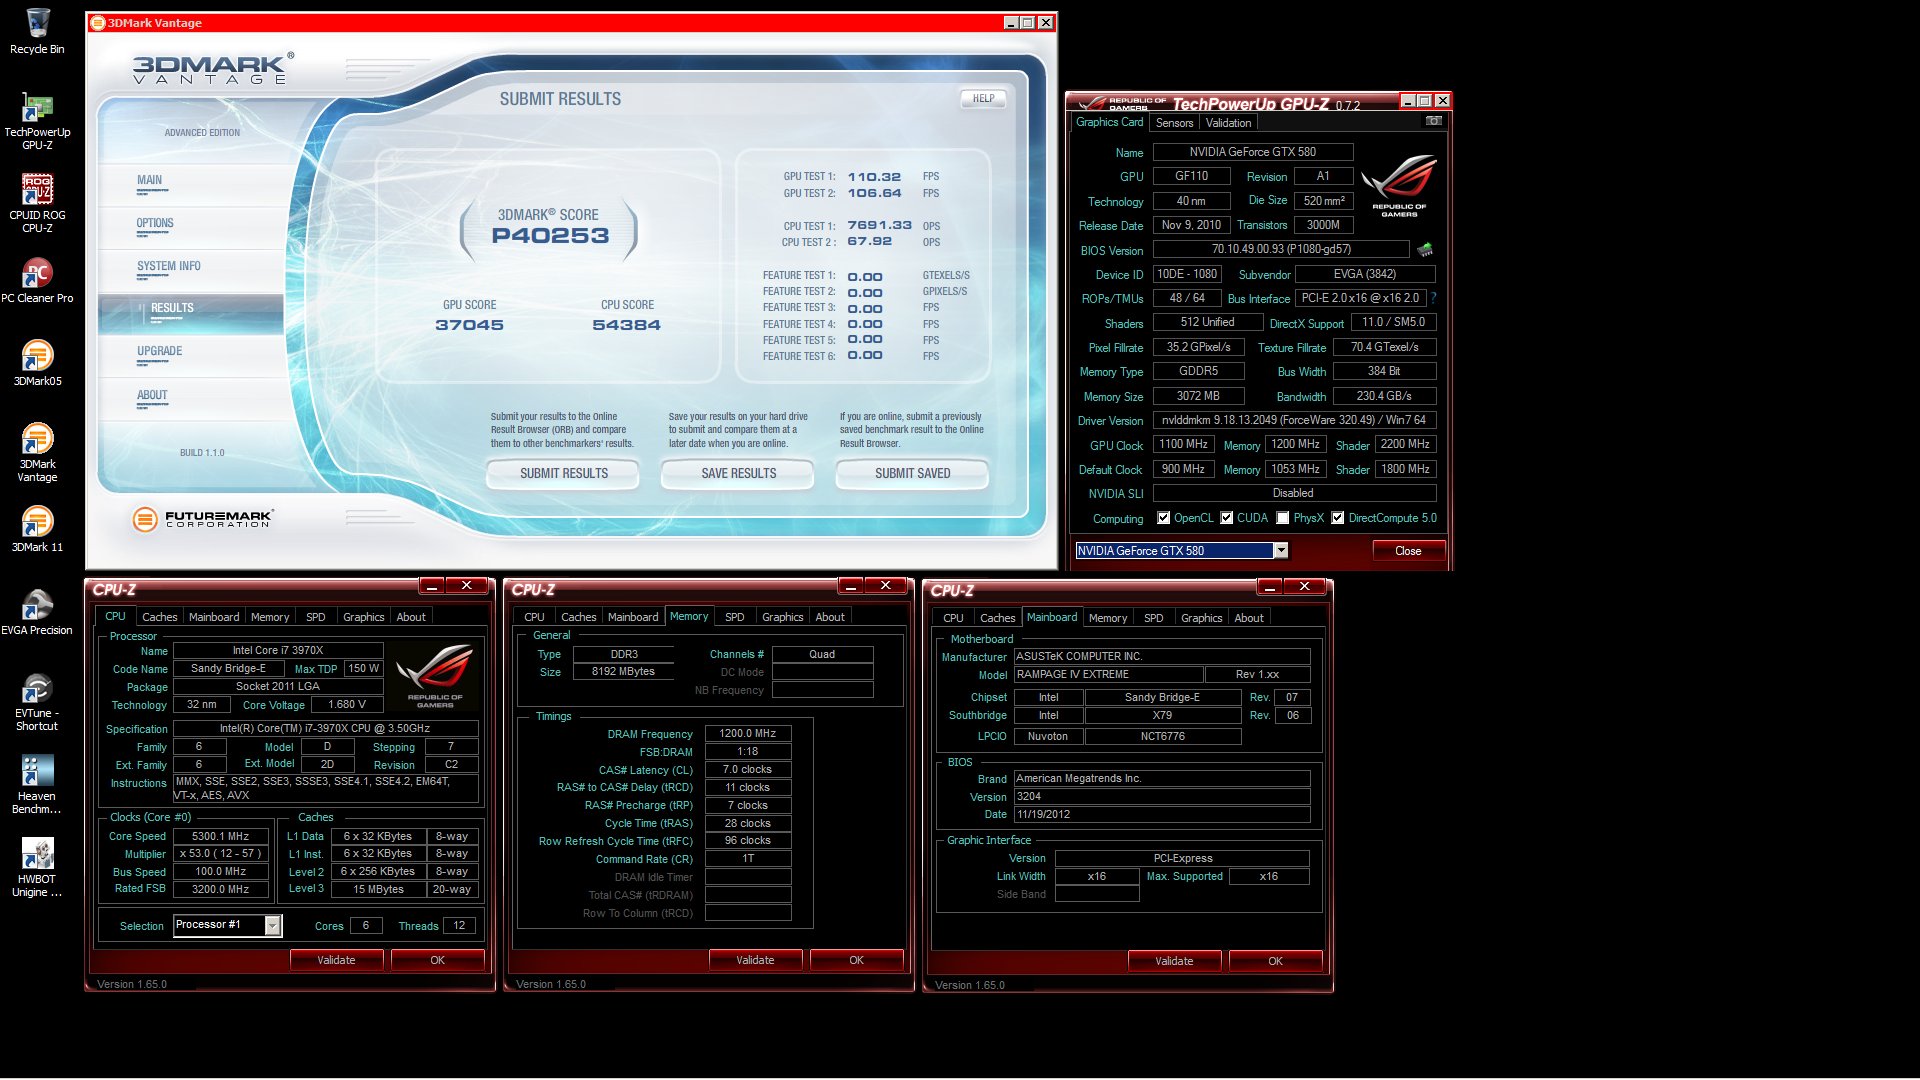Toggle the CUDA checkbox in GPU-Z

(1226, 518)
